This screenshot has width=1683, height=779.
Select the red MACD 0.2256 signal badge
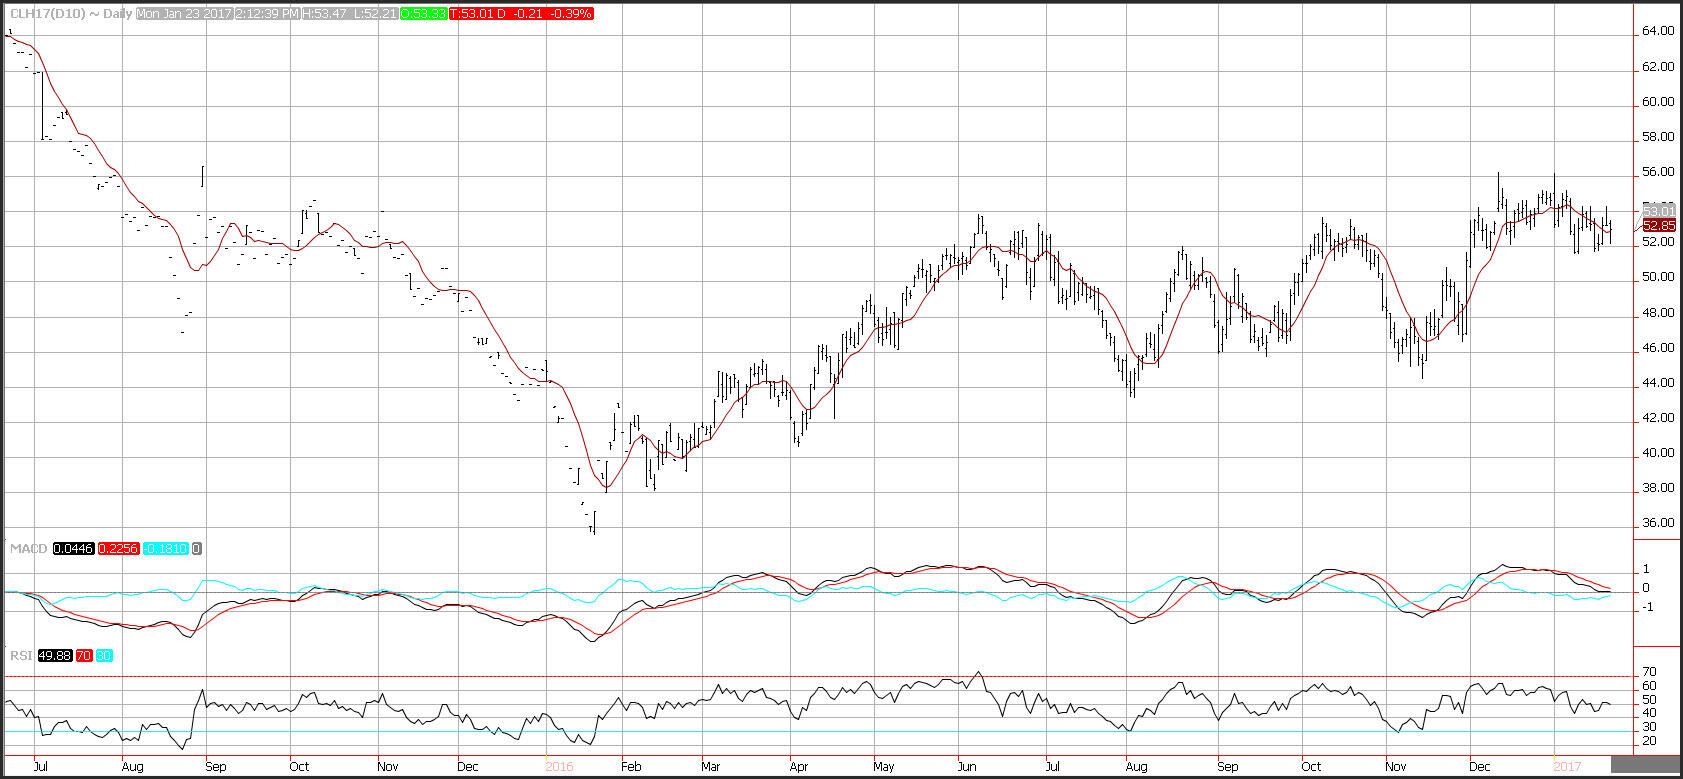pos(118,549)
